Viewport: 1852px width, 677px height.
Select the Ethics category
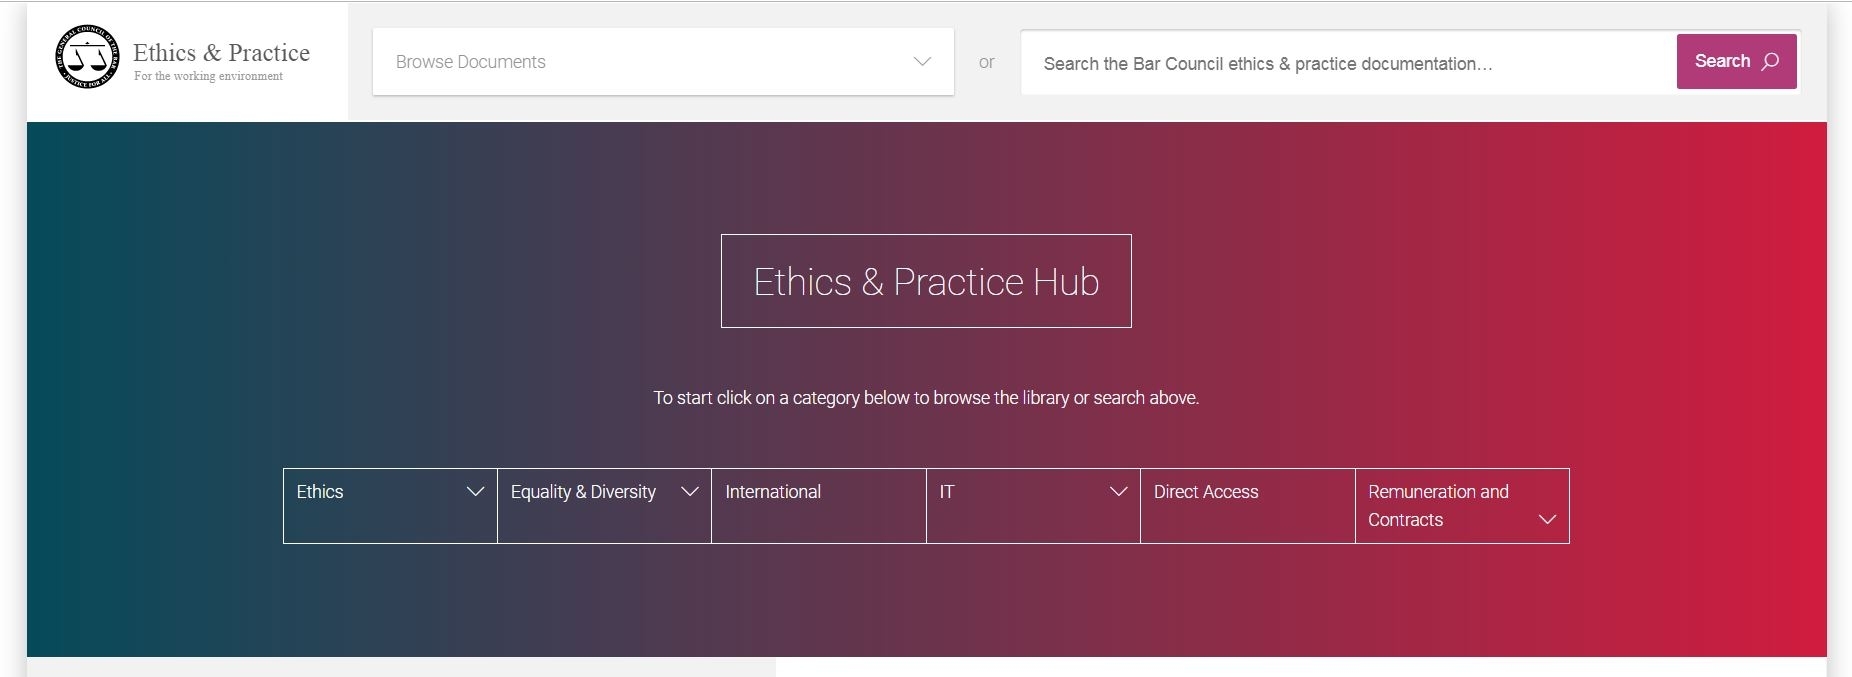click(x=390, y=506)
